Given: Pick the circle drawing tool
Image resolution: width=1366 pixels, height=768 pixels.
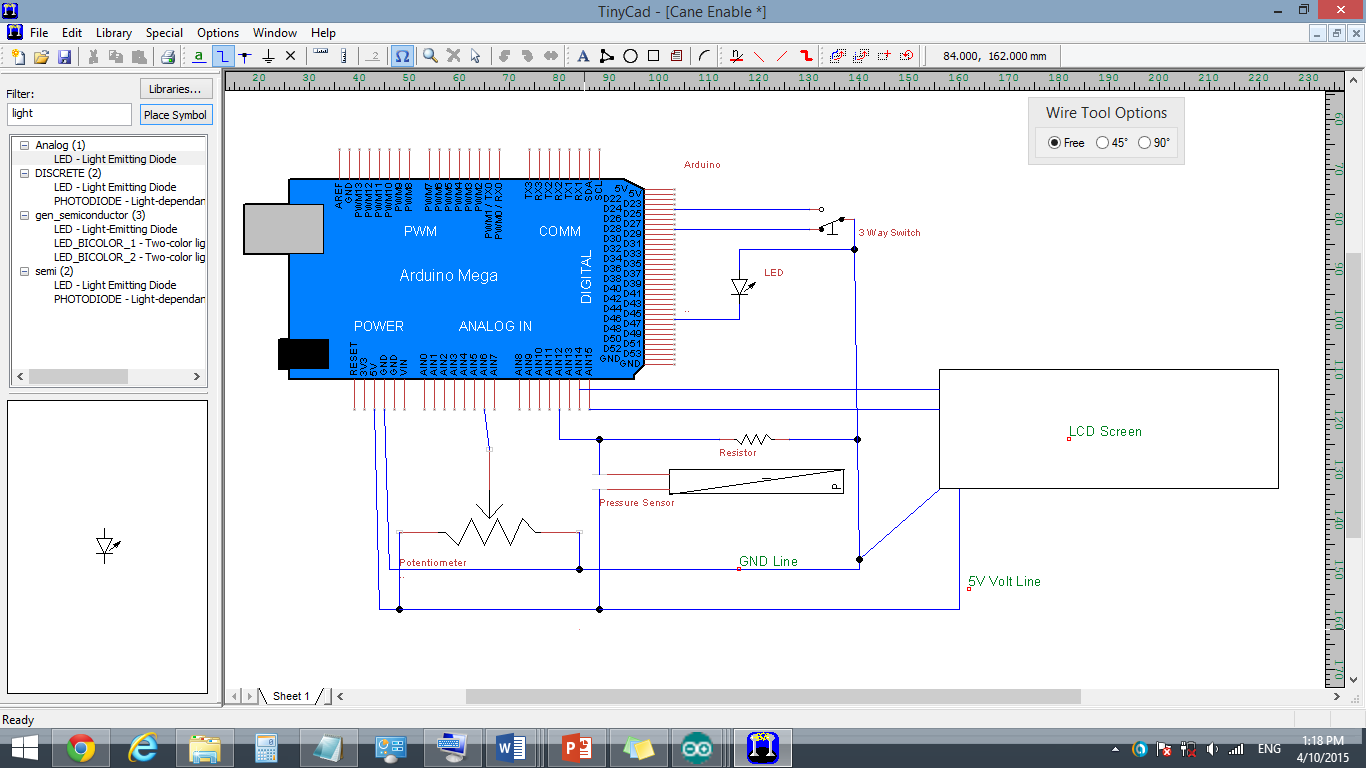Looking at the screenshot, I should (630, 56).
